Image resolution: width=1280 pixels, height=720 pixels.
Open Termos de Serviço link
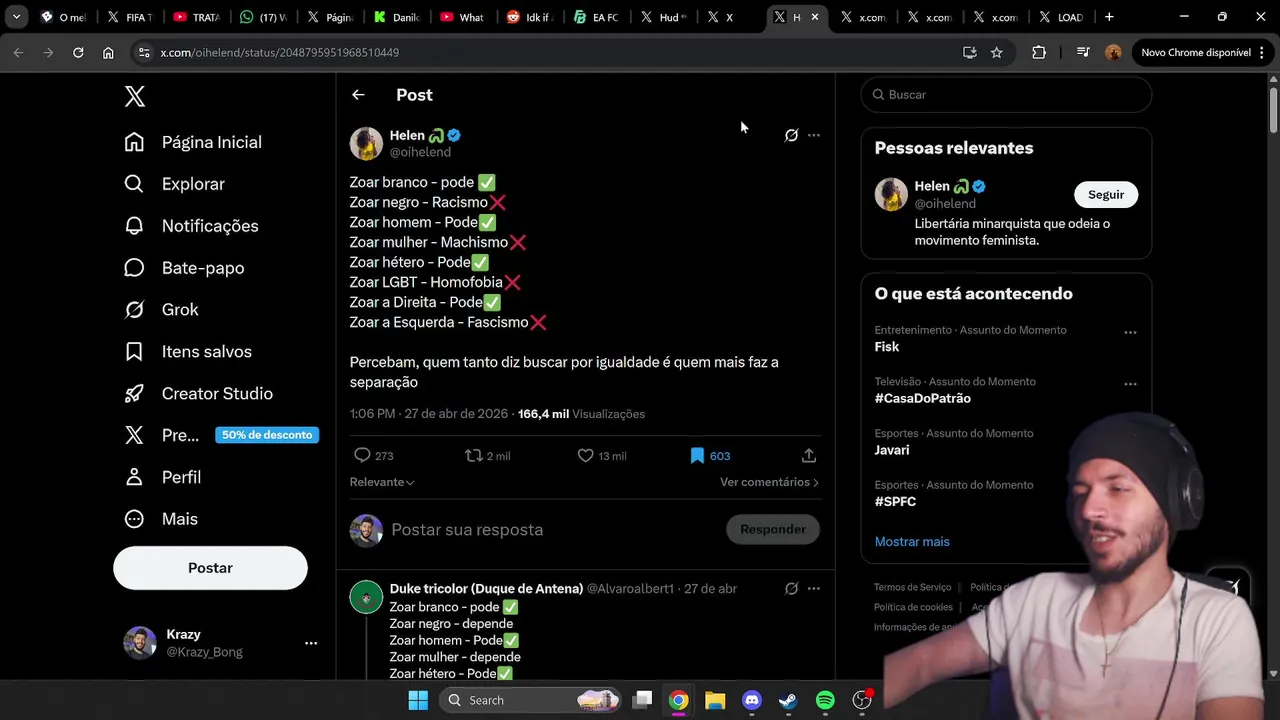pyautogui.click(x=913, y=588)
